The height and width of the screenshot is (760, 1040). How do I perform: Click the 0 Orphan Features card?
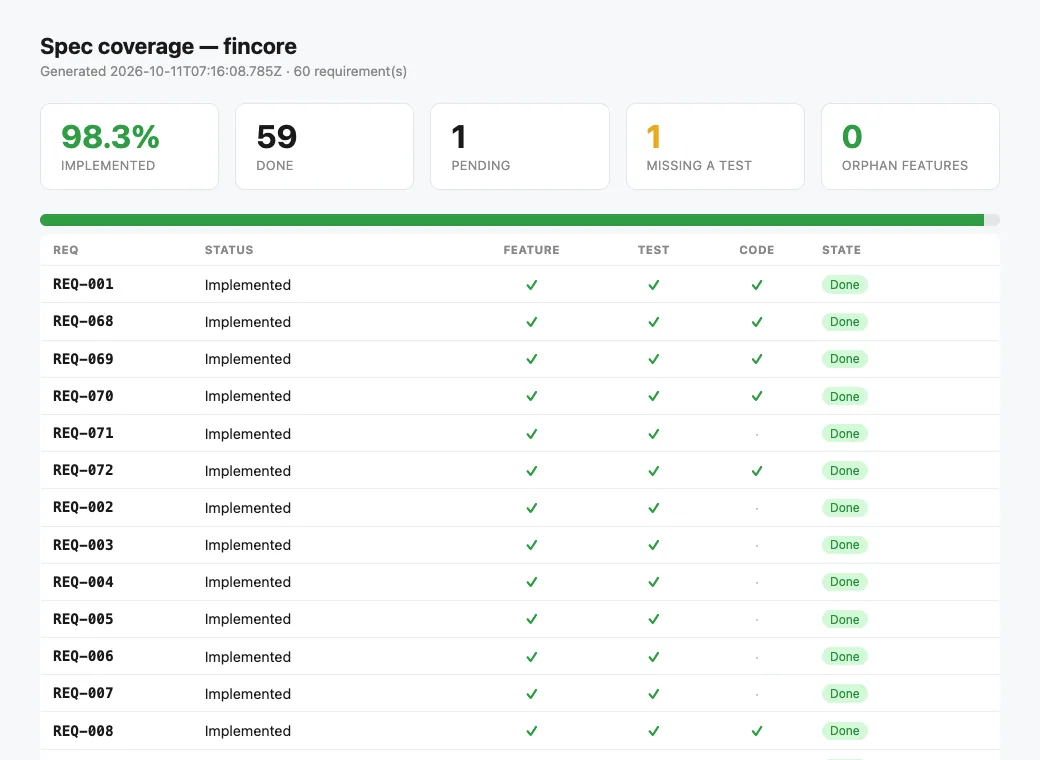(x=910, y=147)
